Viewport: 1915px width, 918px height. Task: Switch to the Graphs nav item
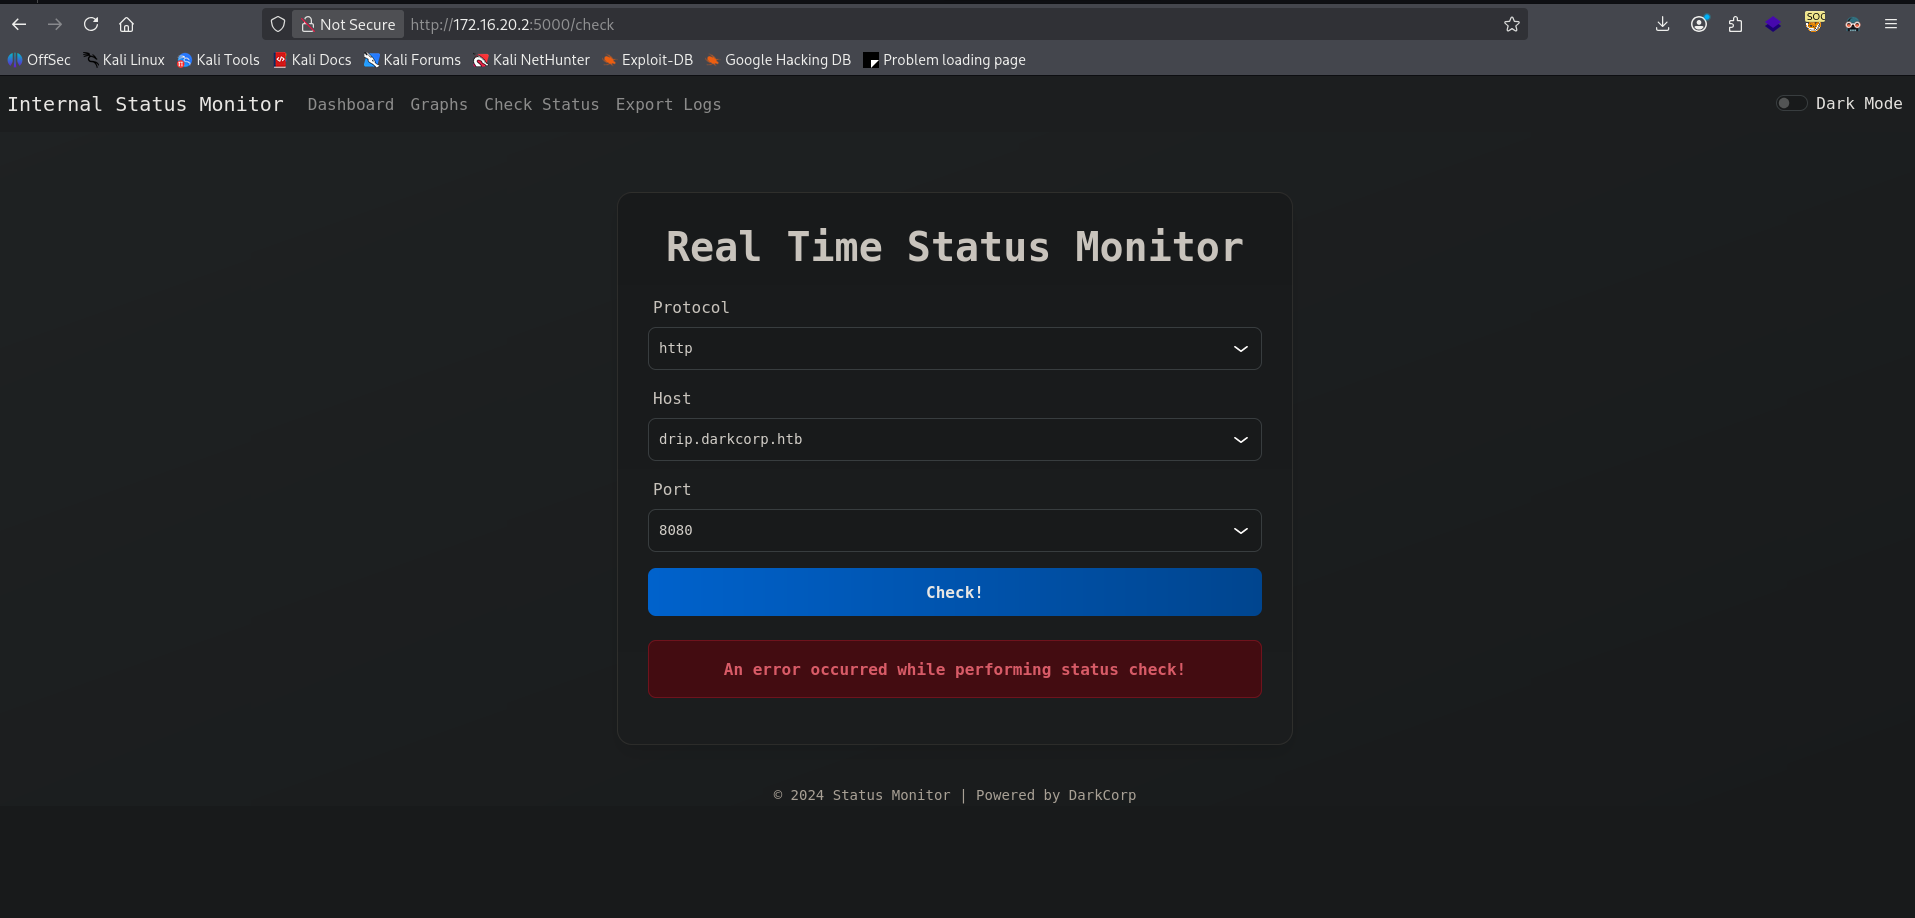pos(438,104)
